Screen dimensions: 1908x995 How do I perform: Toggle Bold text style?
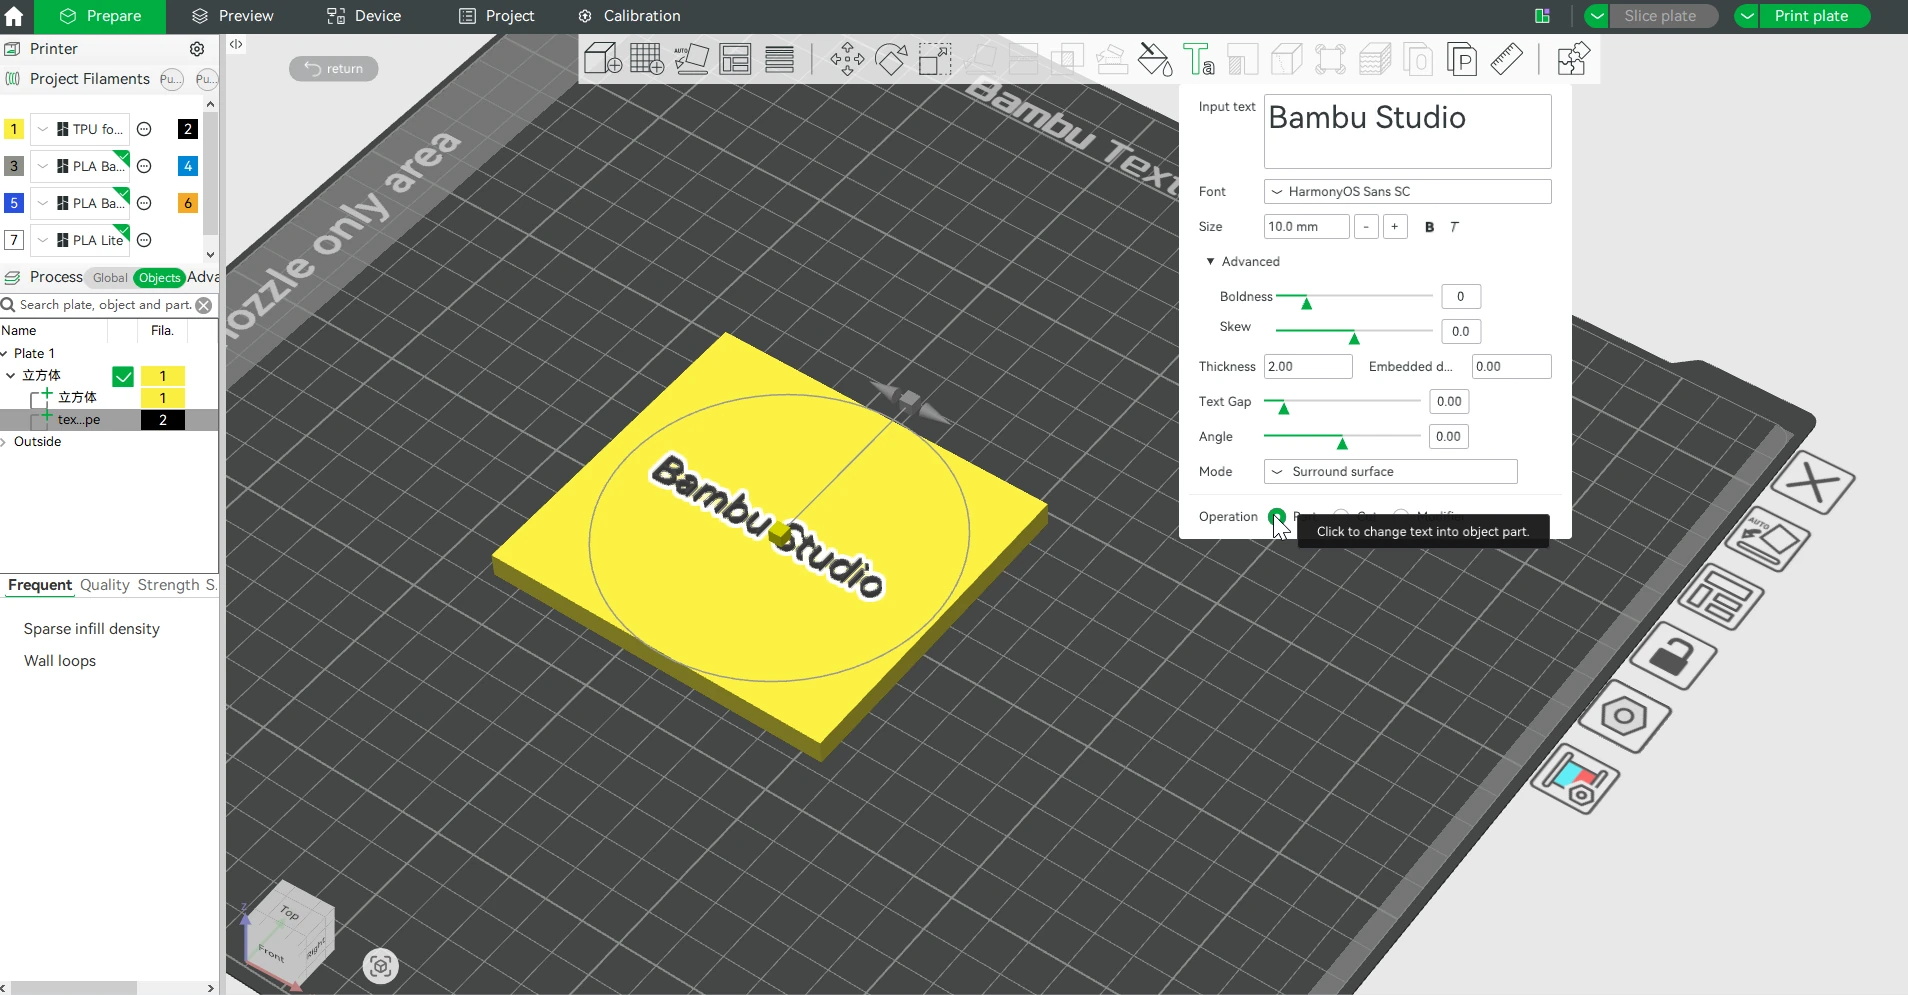[1429, 227]
